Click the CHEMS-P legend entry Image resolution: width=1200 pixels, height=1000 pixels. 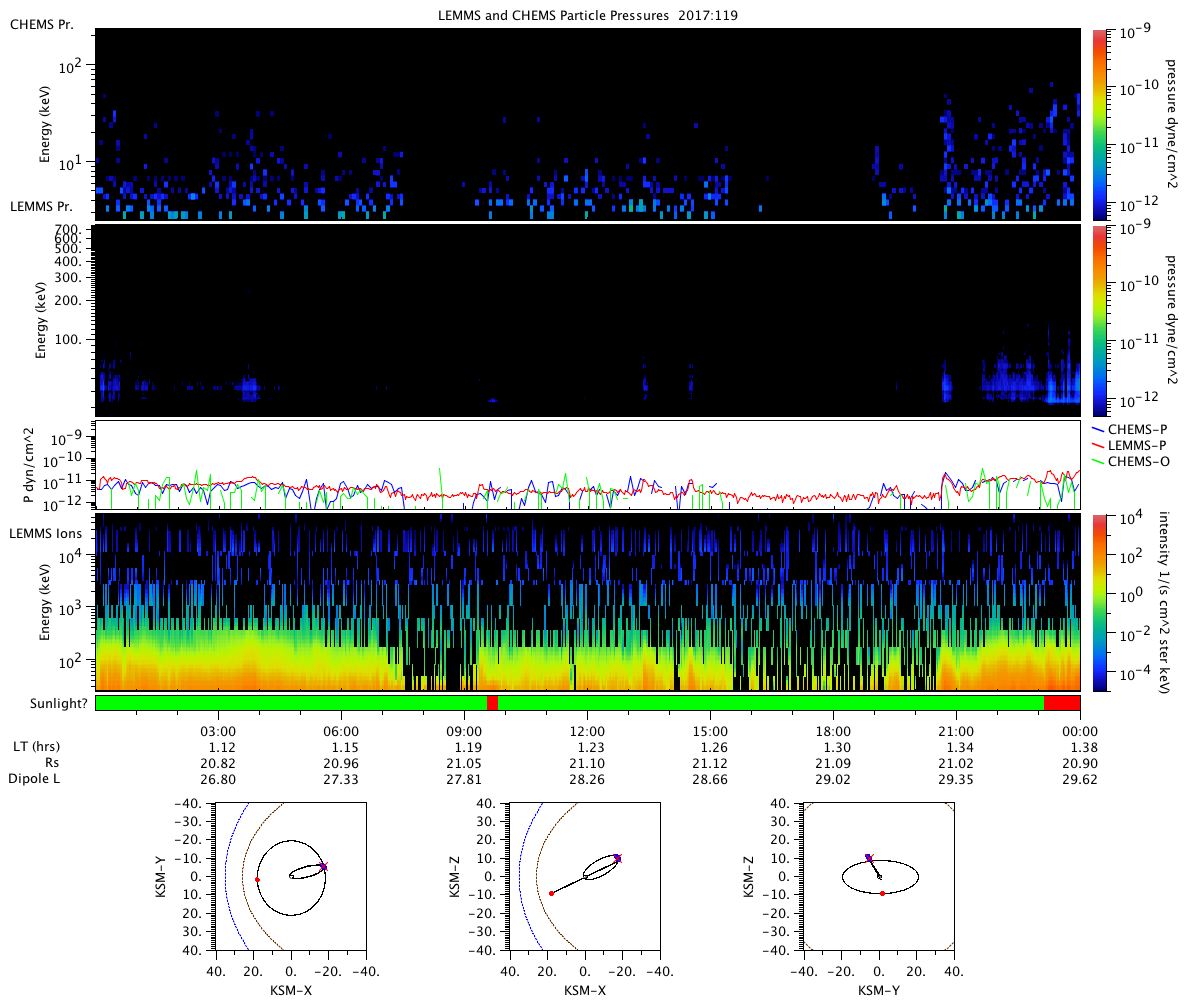(x=1116, y=428)
